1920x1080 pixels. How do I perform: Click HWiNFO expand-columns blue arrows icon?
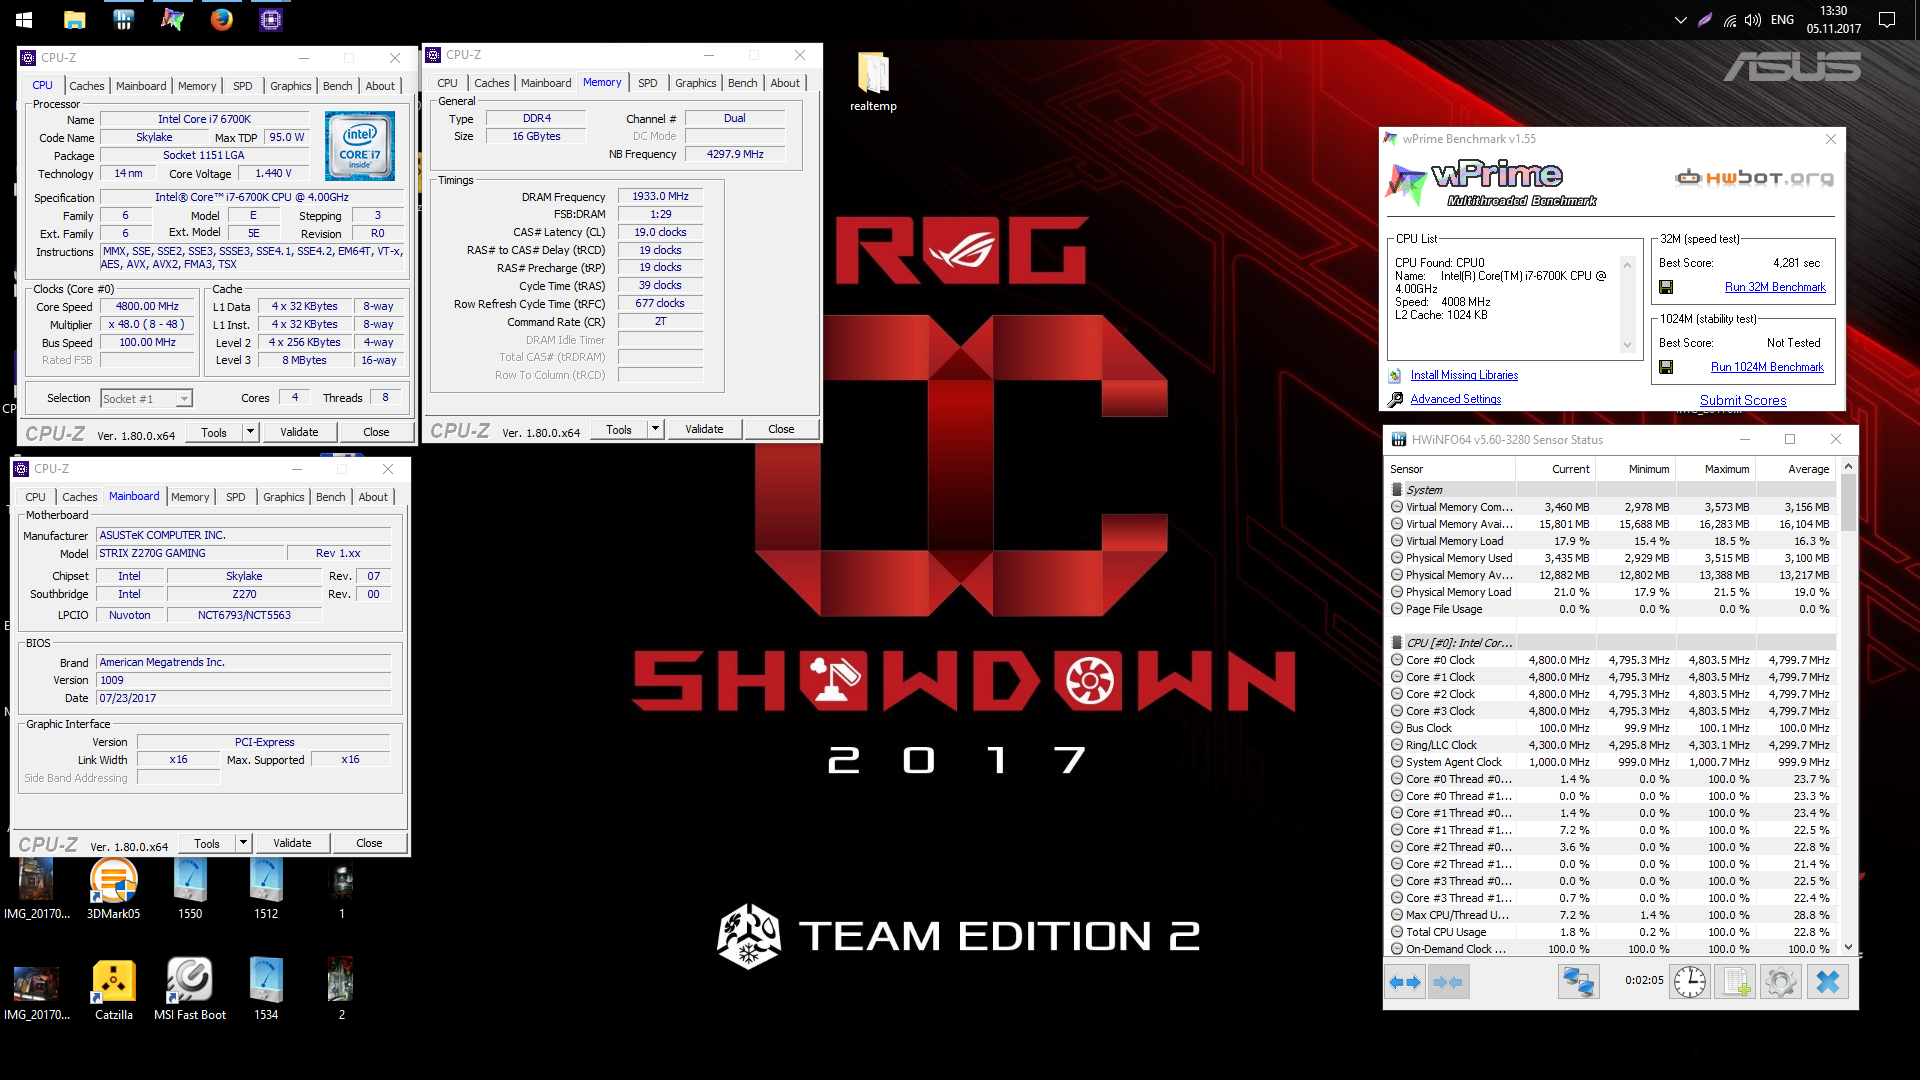pyautogui.click(x=1405, y=982)
